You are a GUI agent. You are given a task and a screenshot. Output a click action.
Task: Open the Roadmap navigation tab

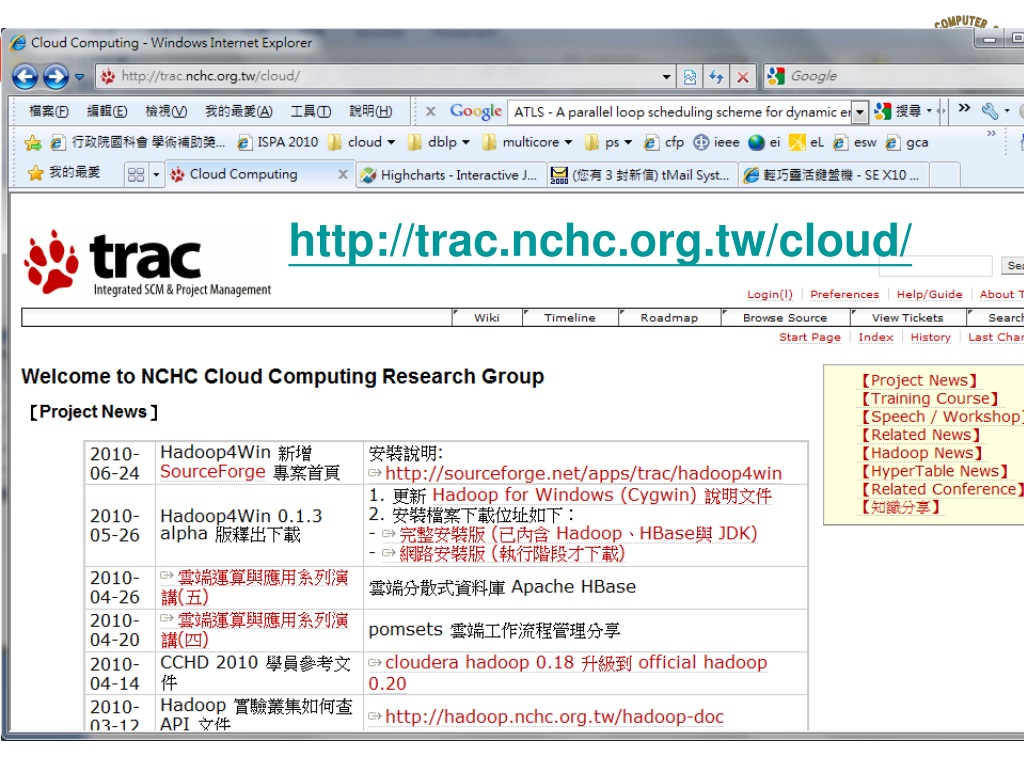click(669, 318)
